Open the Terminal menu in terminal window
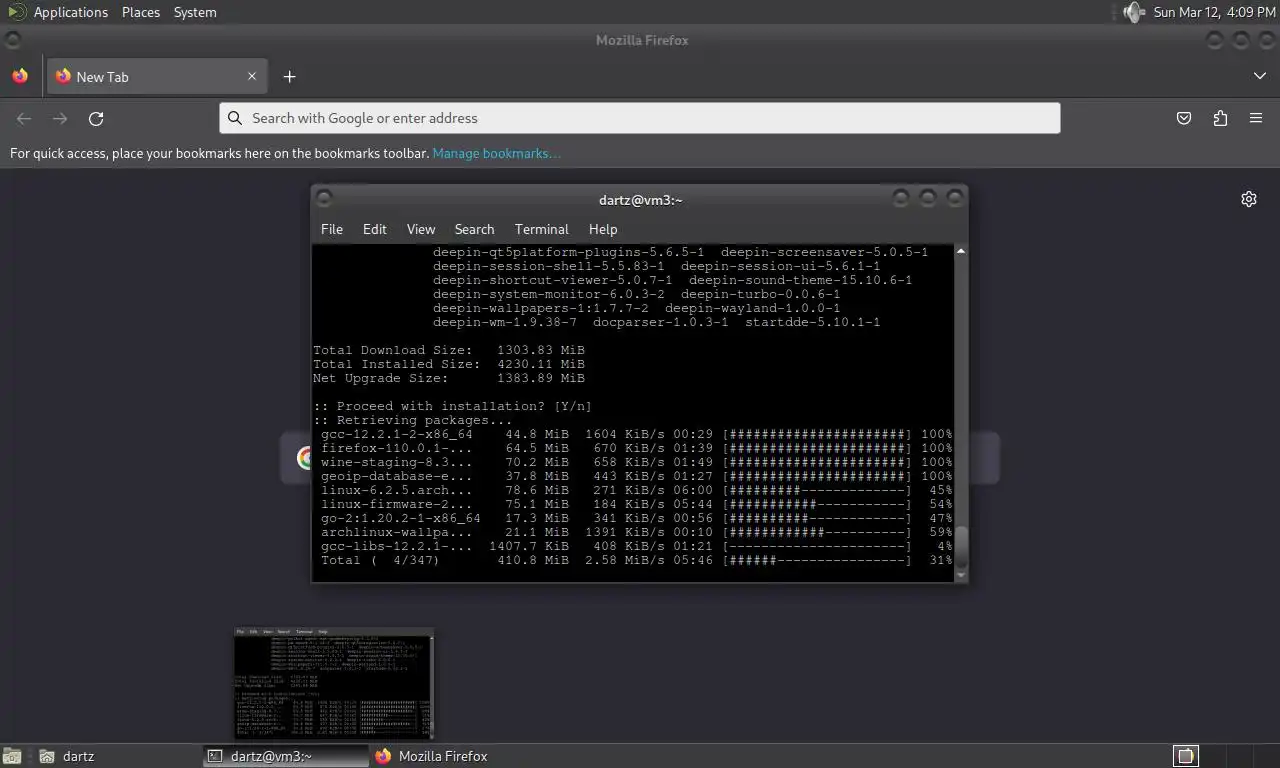Screen dimensions: 1280x768 click(x=541, y=229)
